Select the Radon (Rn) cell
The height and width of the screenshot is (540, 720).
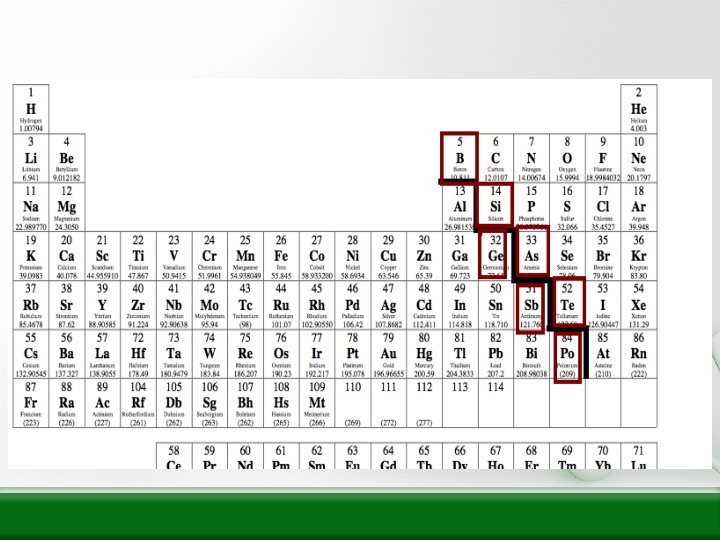click(x=639, y=354)
